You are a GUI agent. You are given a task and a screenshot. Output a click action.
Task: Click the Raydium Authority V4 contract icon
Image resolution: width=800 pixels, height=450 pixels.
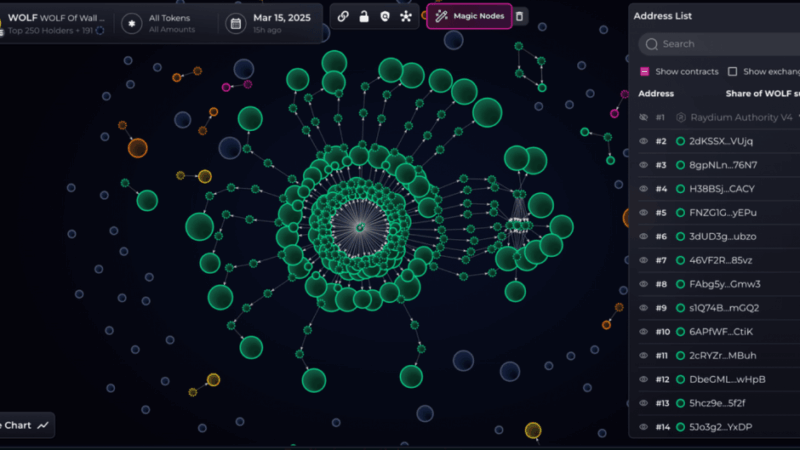click(681, 117)
